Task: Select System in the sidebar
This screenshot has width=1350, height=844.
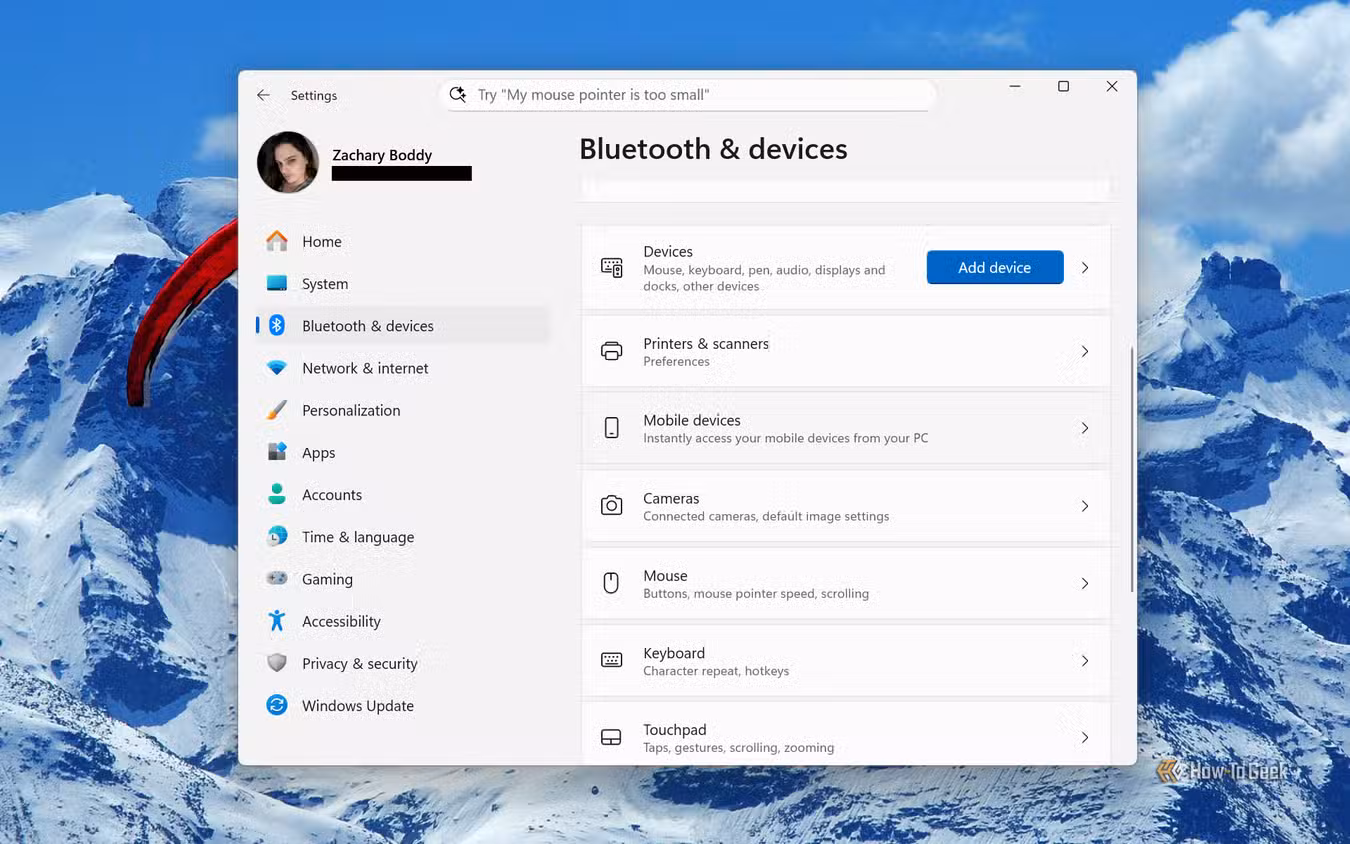Action: (402, 283)
